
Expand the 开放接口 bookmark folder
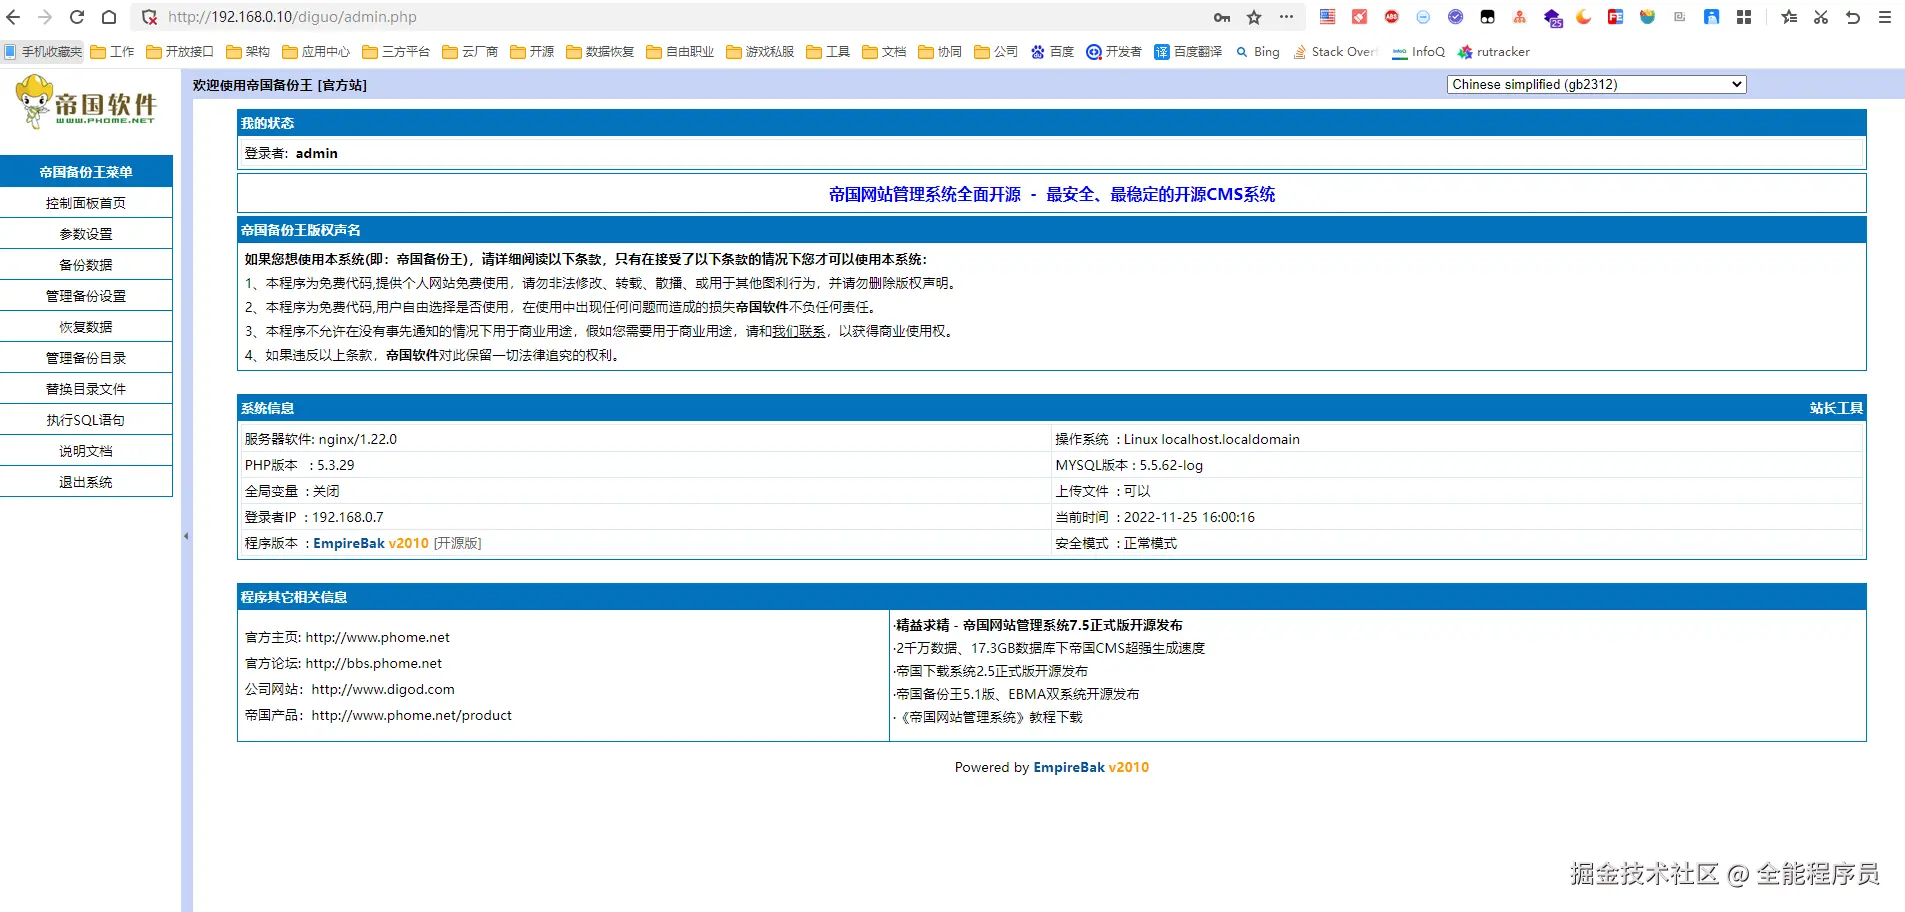180,52
